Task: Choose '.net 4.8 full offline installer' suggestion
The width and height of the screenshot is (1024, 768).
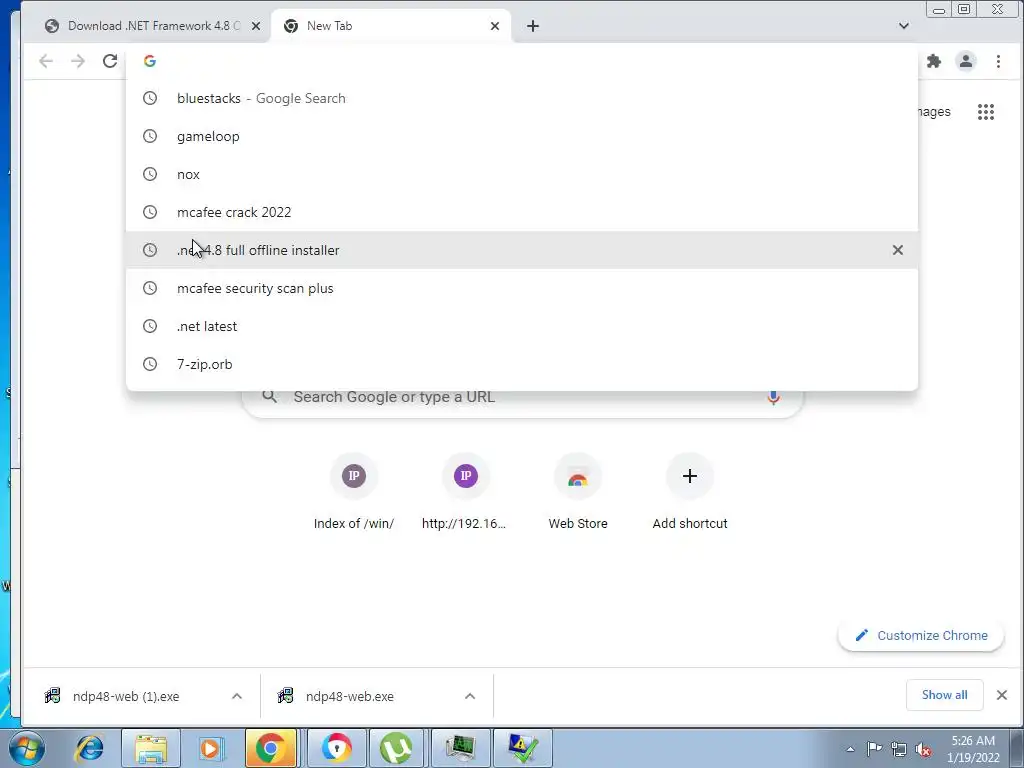Action: 522,249
